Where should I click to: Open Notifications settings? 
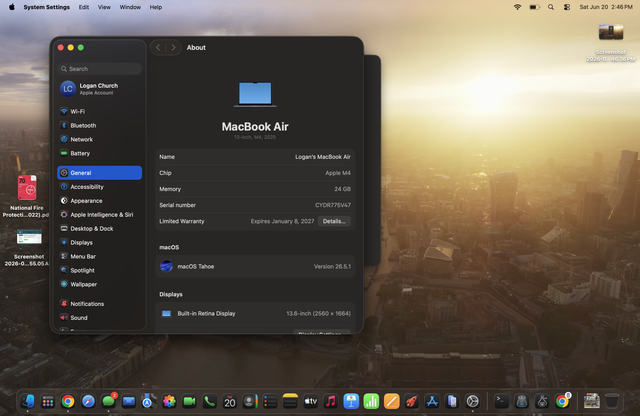(x=100, y=303)
